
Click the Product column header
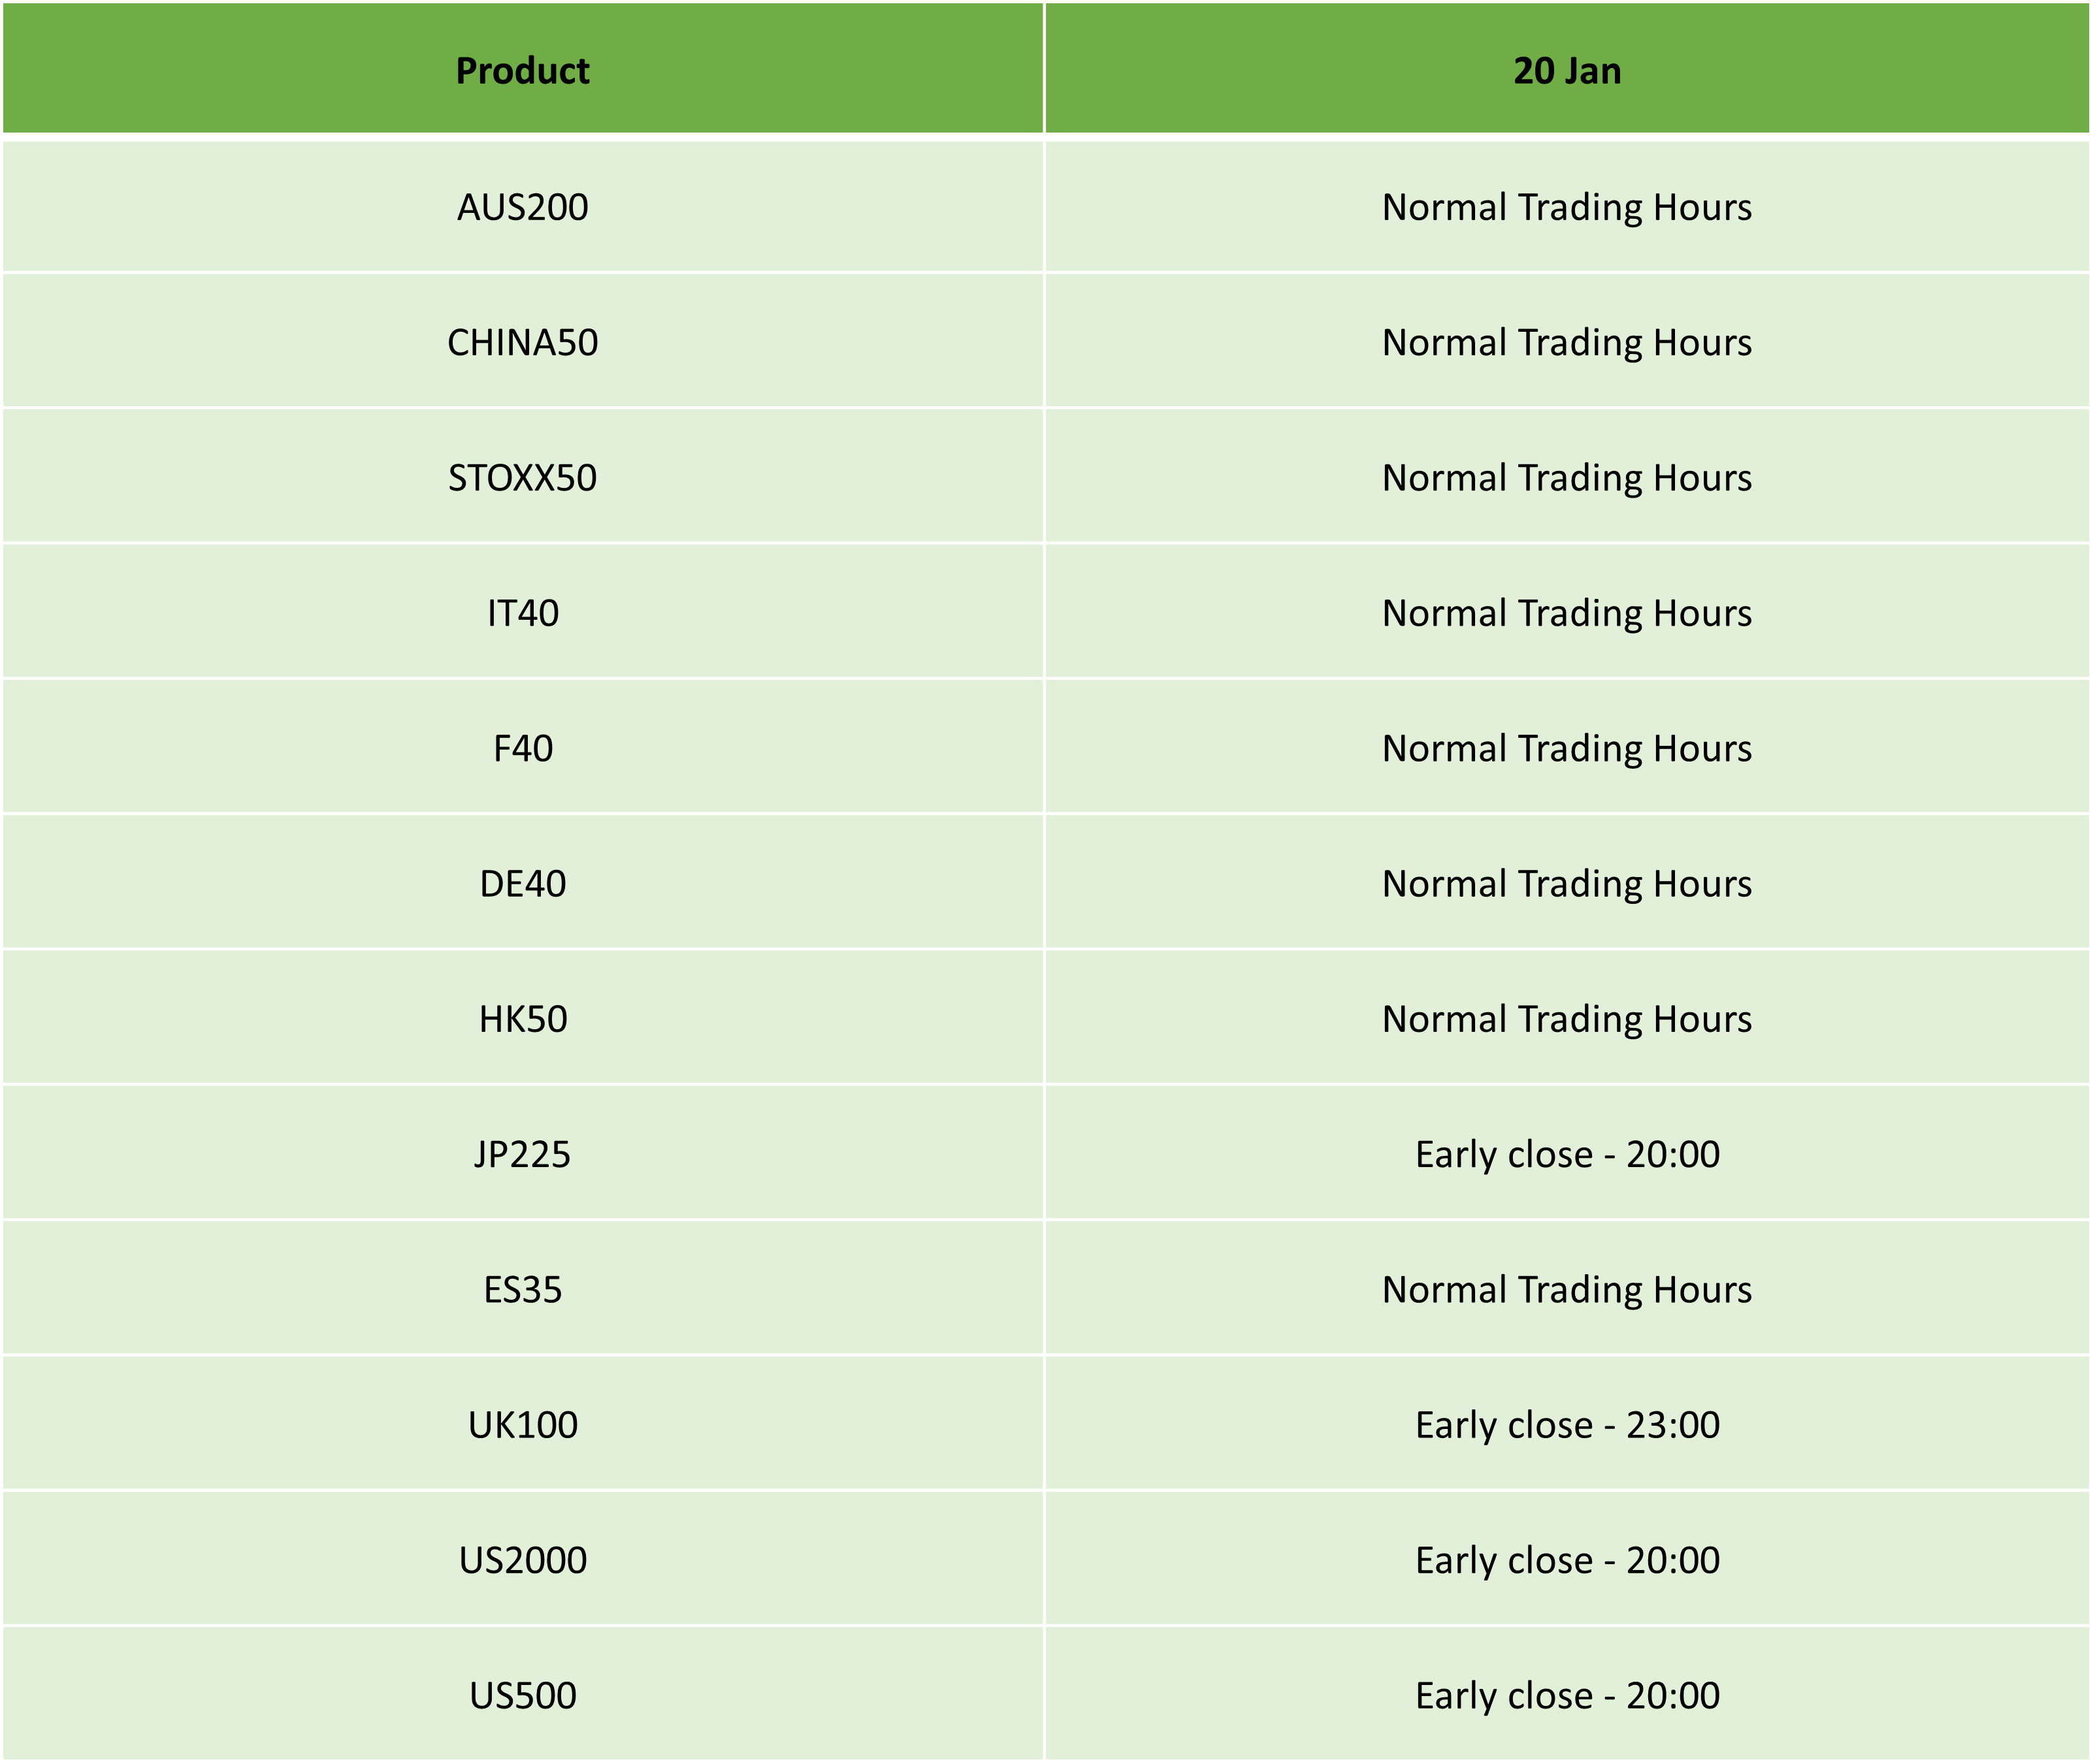(523, 68)
